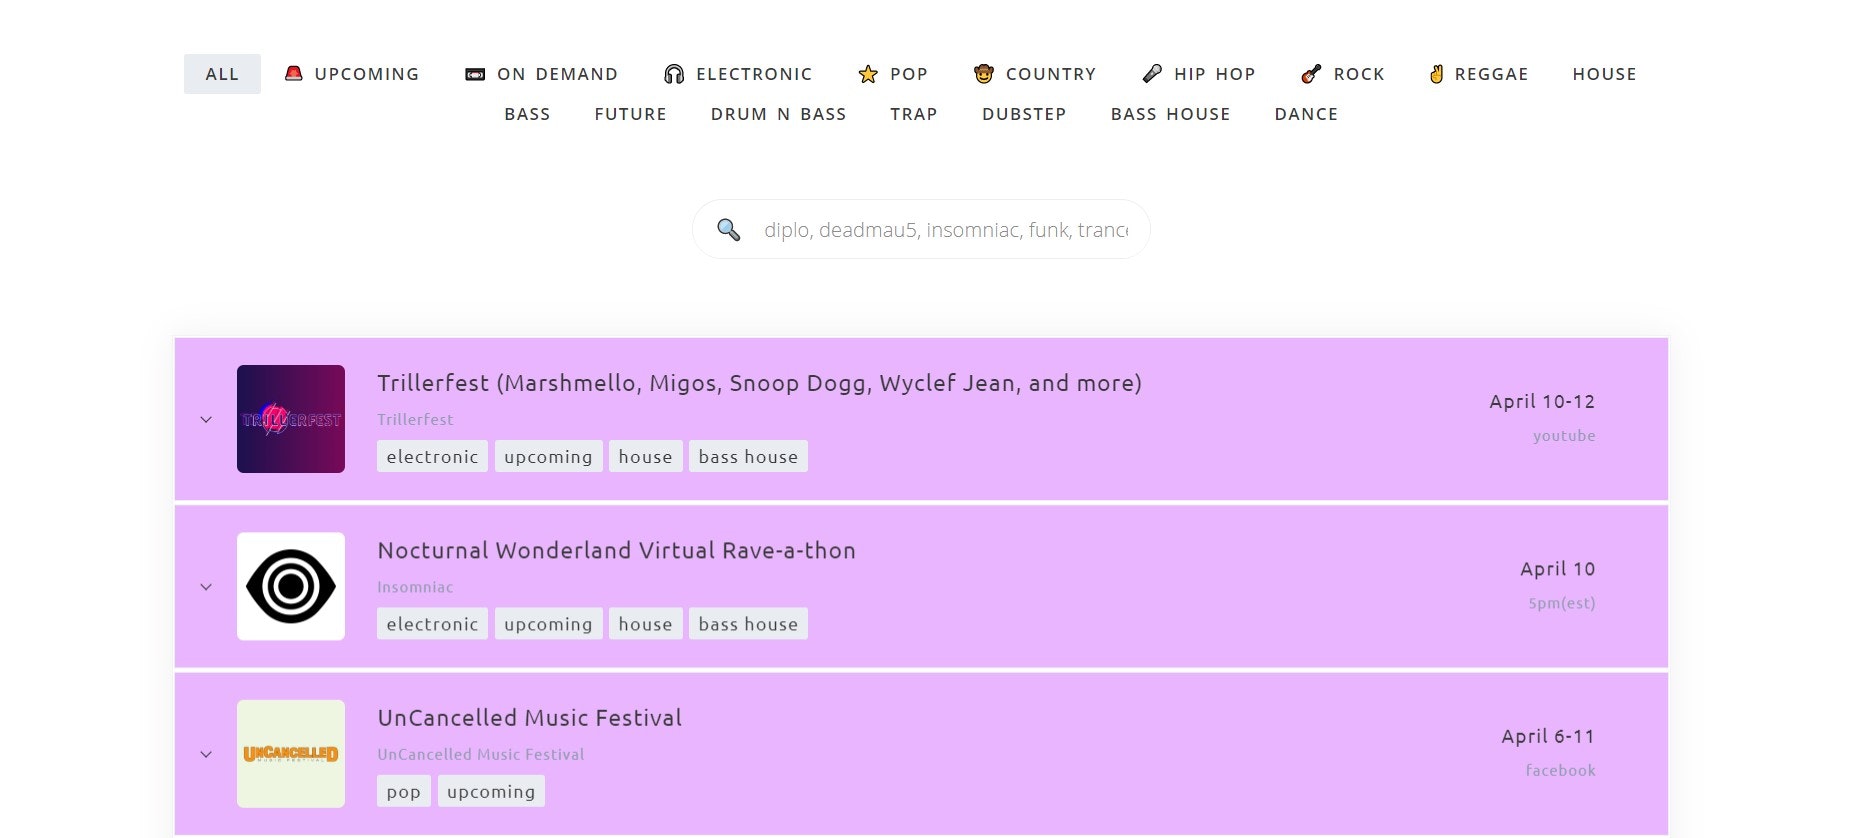Click upcoming tag on Trillerfest row
The height and width of the screenshot is (838, 1849).
tap(548, 456)
